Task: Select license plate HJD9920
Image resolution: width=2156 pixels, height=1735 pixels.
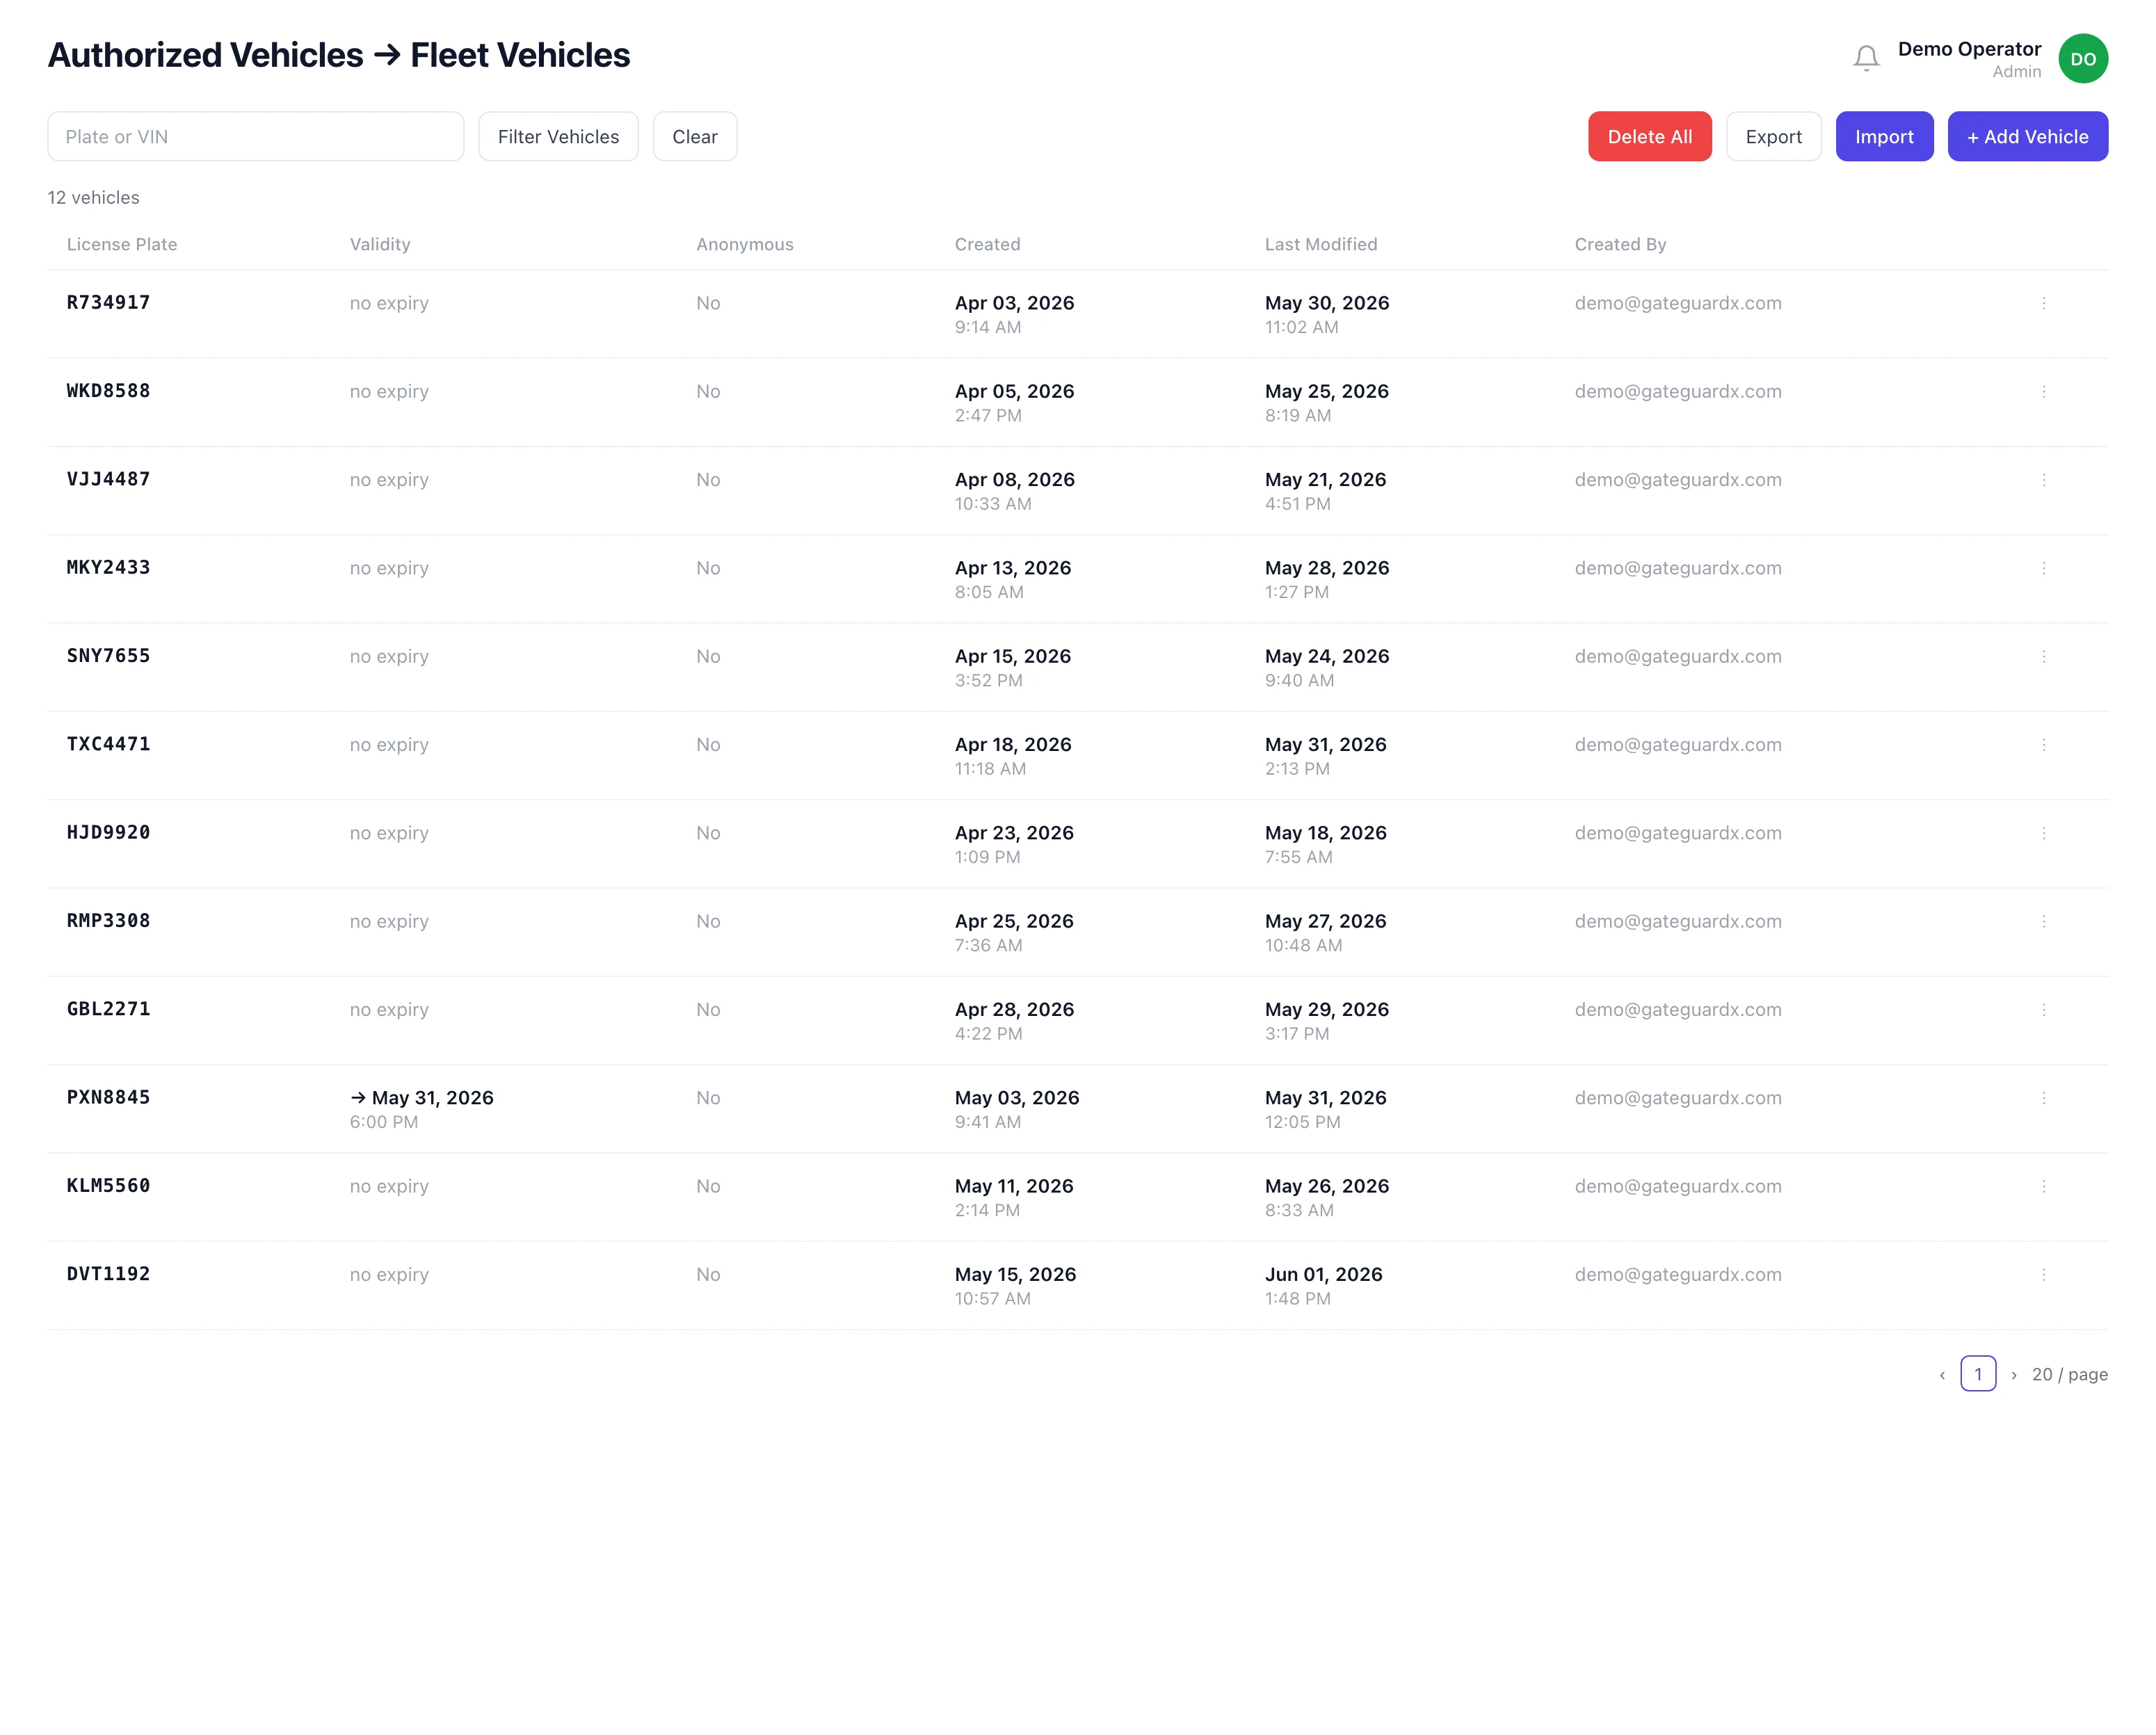Action: pos(109,832)
